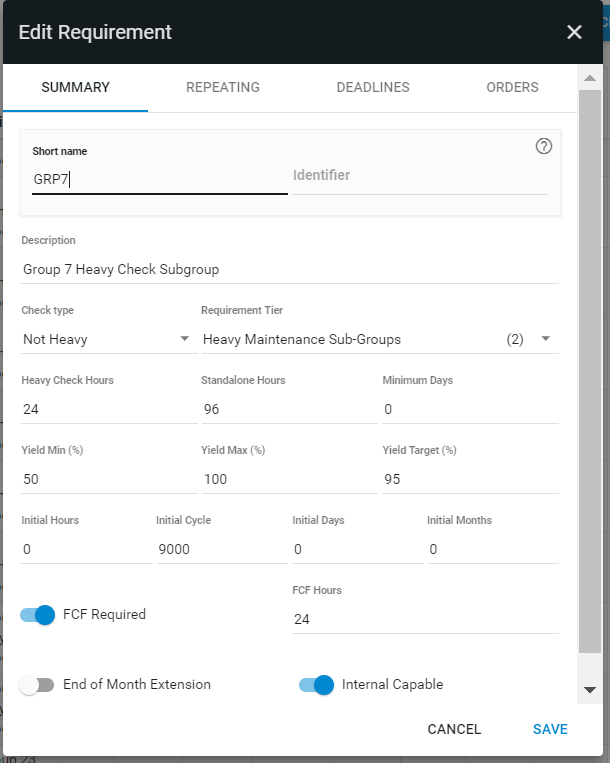The image size is (610, 763).
Task: Toggle the FCF Required switch
Action: [37, 615]
